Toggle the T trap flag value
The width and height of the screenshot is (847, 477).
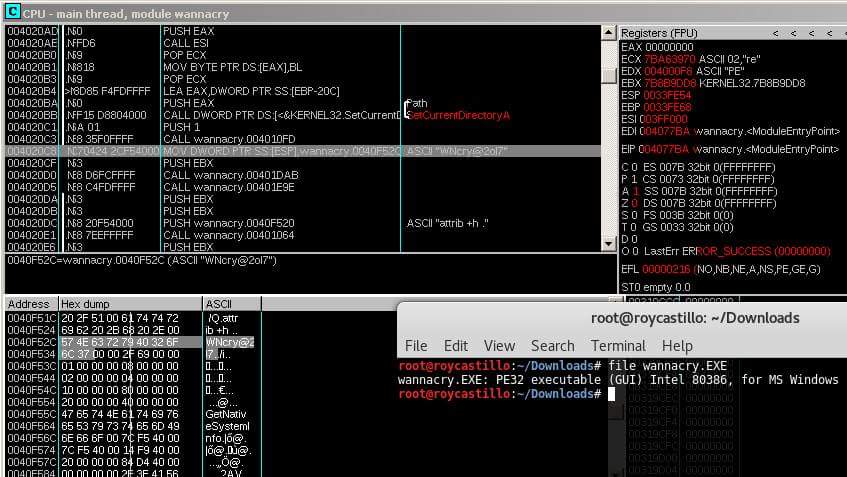pyautogui.click(x=634, y=227)
